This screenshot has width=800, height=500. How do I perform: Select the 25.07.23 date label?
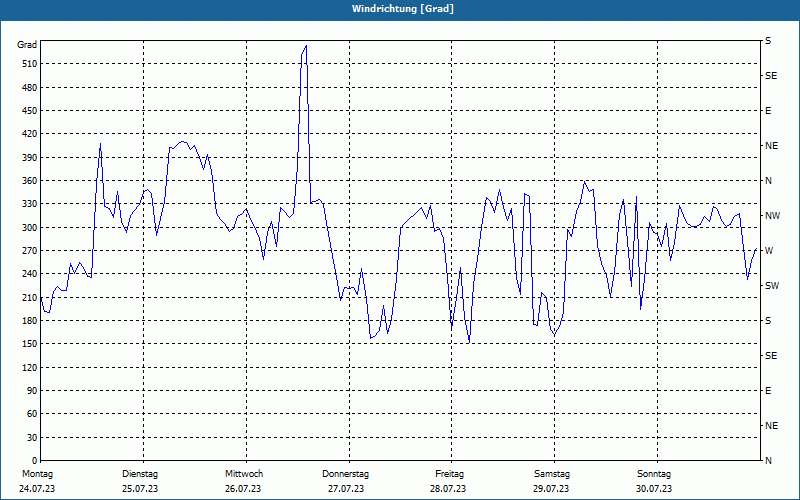[140, 489]
